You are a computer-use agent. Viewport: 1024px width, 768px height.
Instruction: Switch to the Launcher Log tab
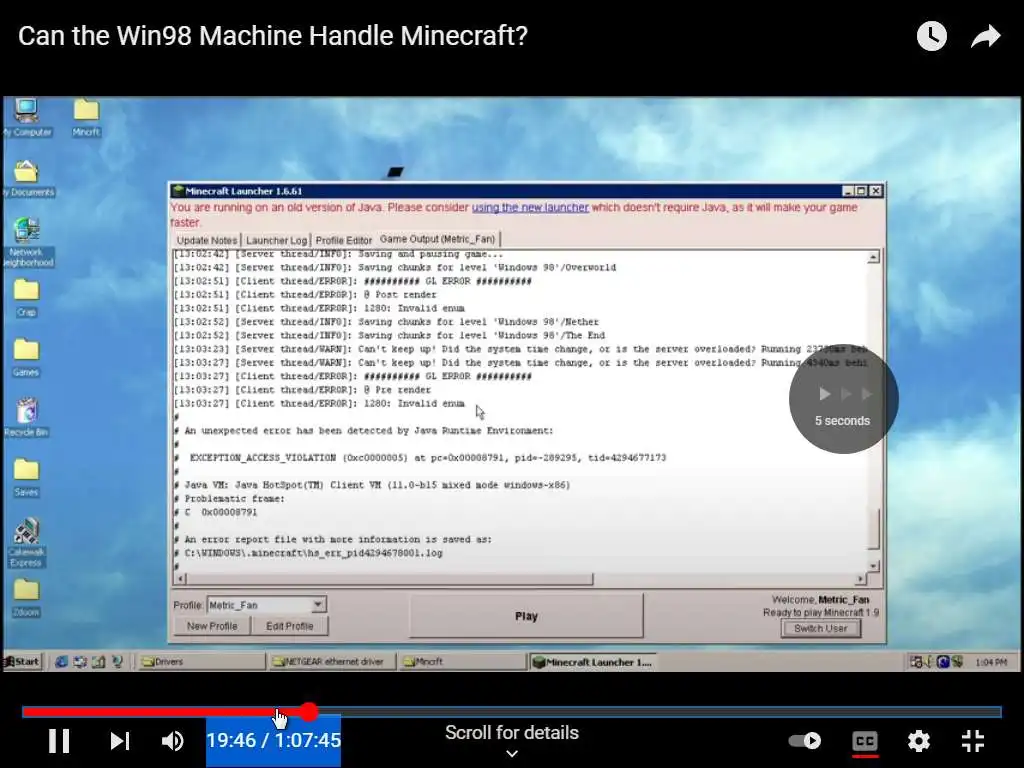276,240
